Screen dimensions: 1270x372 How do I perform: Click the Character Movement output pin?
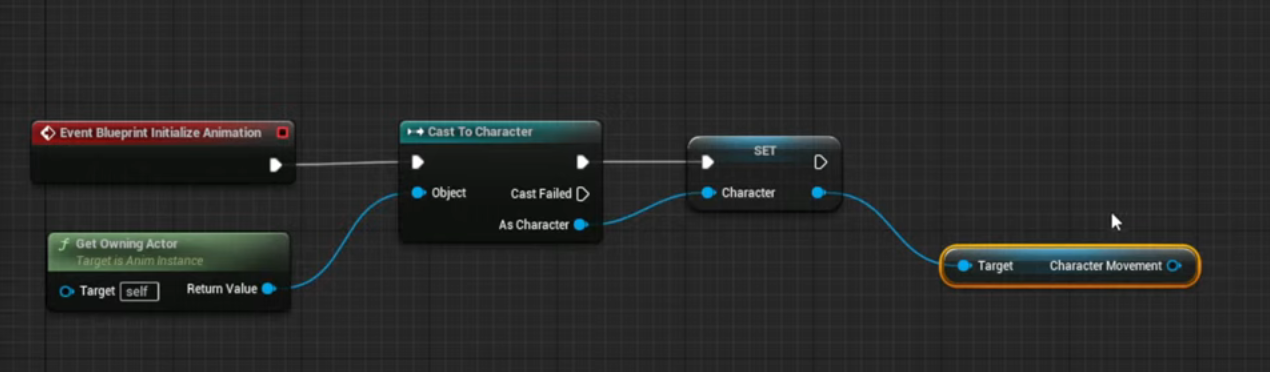(1174, 266)
